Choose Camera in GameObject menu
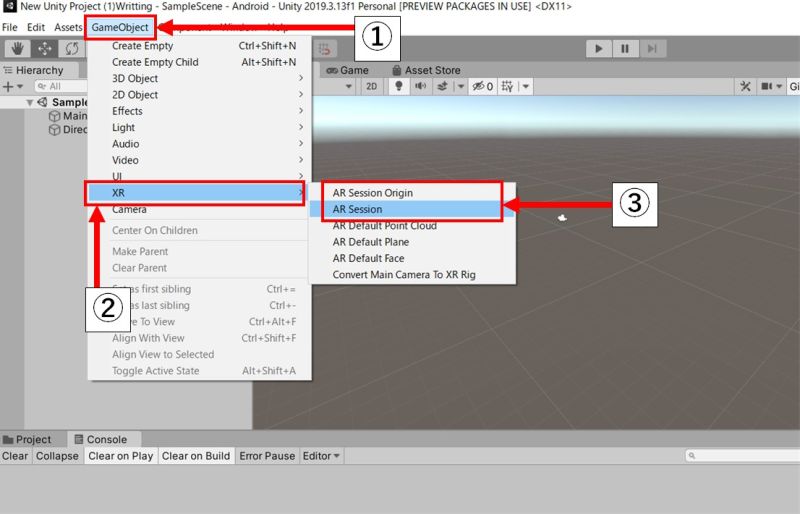Screen dimensions: 800x514 coord(199,209)
